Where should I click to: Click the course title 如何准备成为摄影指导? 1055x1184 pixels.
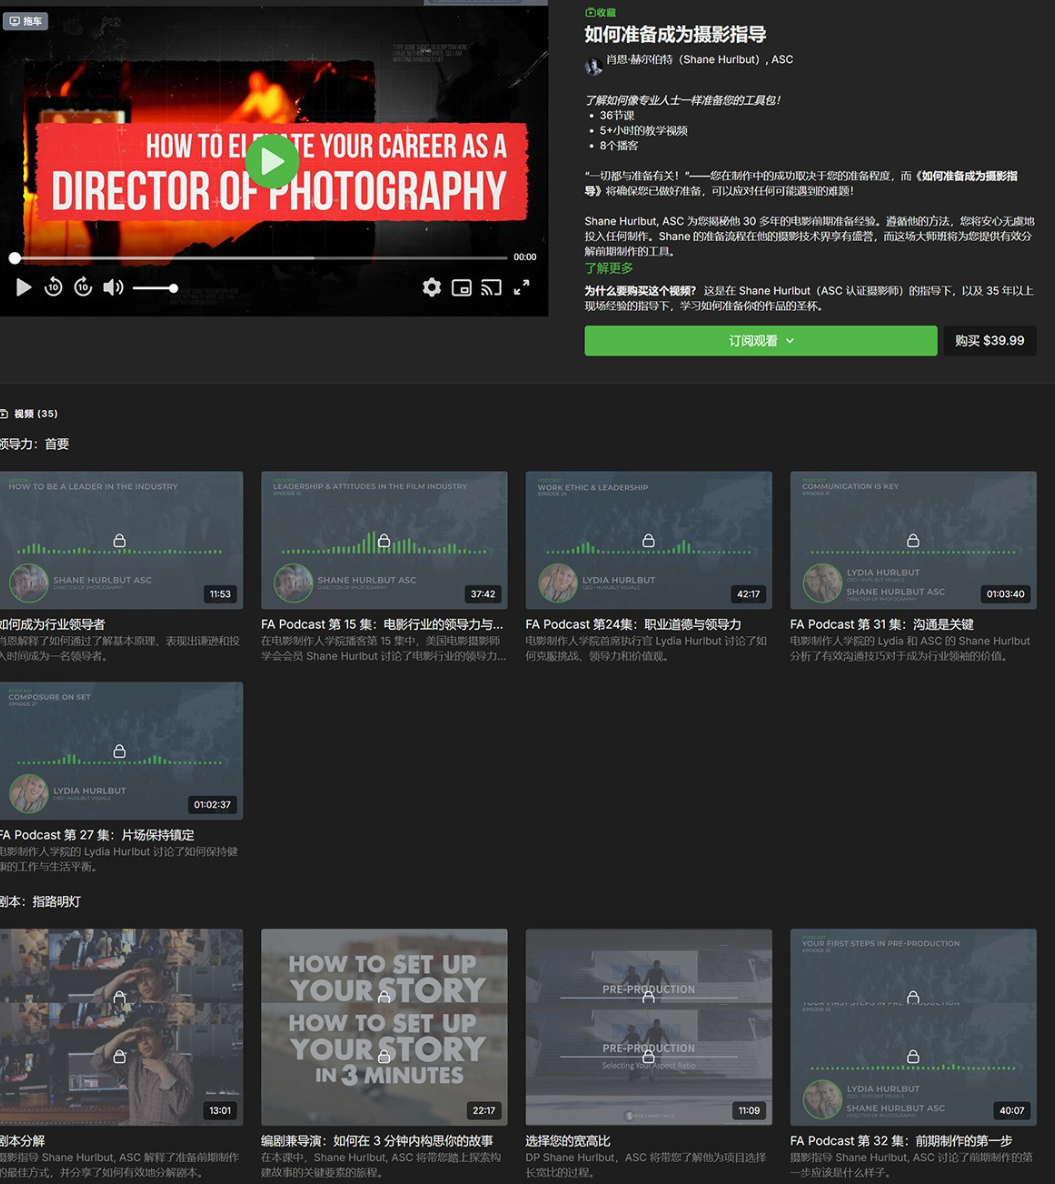[x=676, y=35]
